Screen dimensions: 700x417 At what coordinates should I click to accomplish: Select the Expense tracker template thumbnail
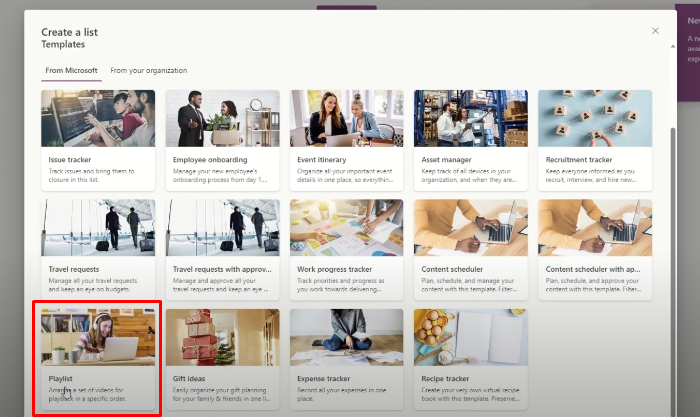click(346, 337)
